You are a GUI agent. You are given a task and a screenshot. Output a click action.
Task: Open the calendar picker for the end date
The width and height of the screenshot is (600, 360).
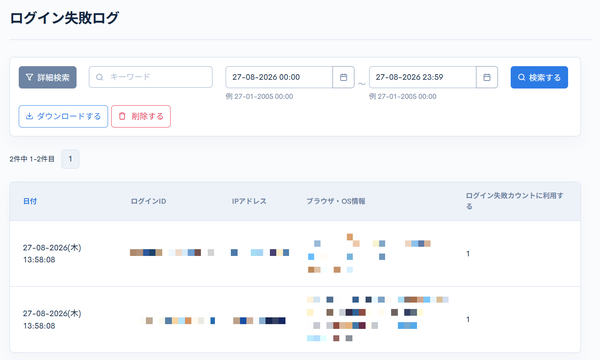coord(487,77)
